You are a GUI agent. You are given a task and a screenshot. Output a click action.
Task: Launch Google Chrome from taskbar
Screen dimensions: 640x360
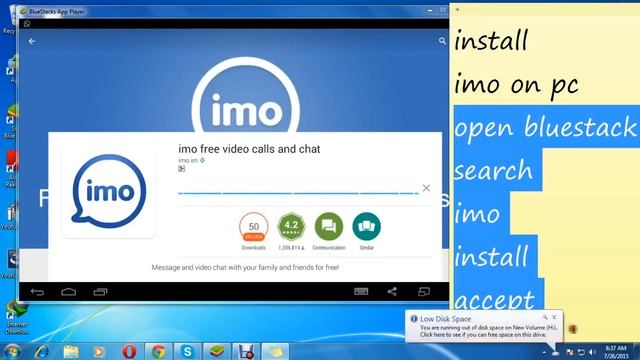point(158,351)
